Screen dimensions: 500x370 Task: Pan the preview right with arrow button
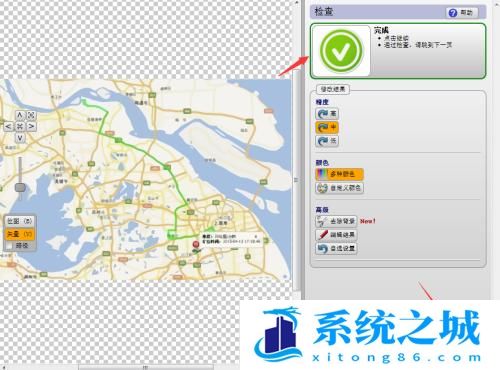31,126
